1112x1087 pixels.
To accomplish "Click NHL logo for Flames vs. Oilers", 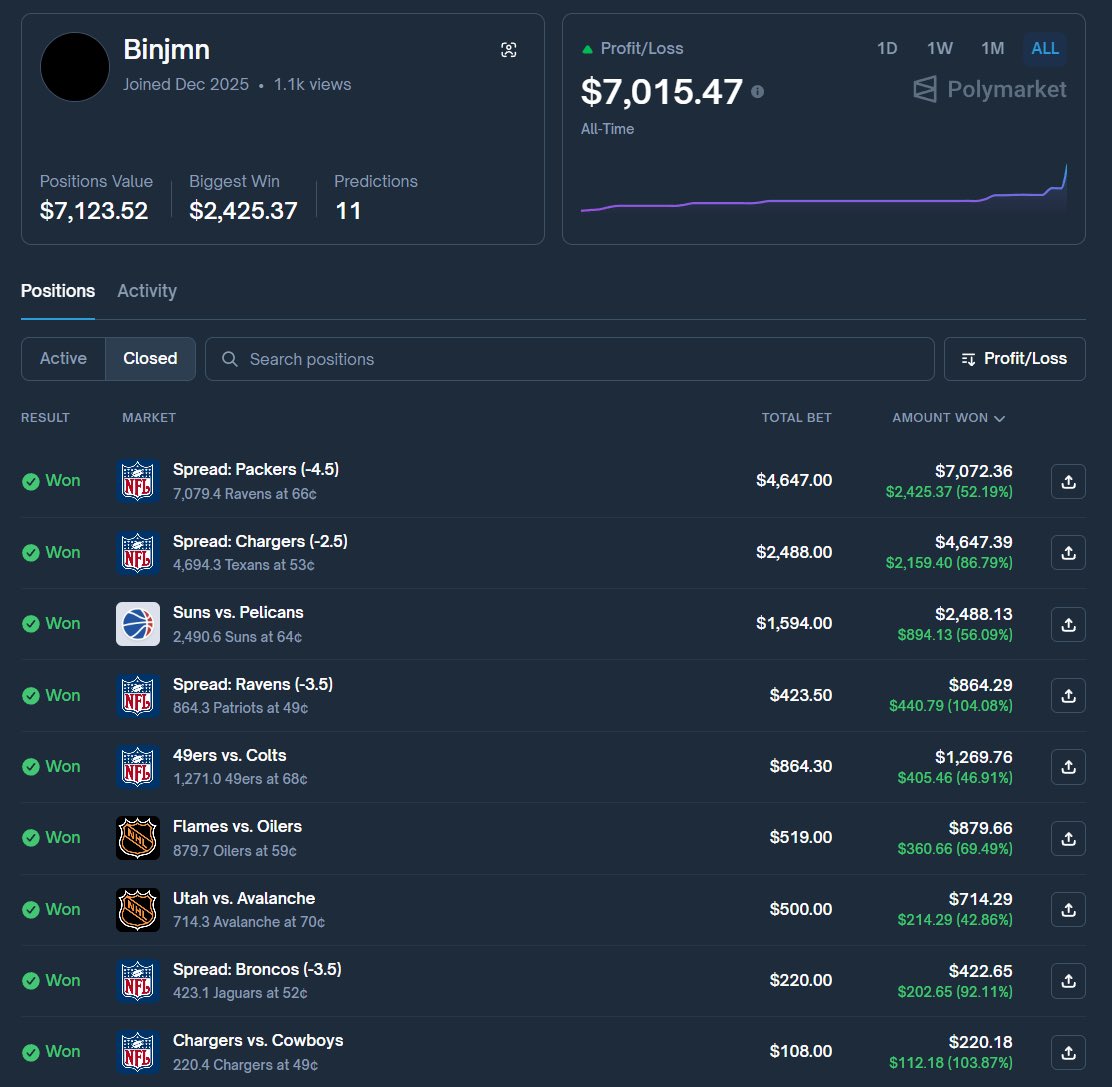I will click(138, 837).
